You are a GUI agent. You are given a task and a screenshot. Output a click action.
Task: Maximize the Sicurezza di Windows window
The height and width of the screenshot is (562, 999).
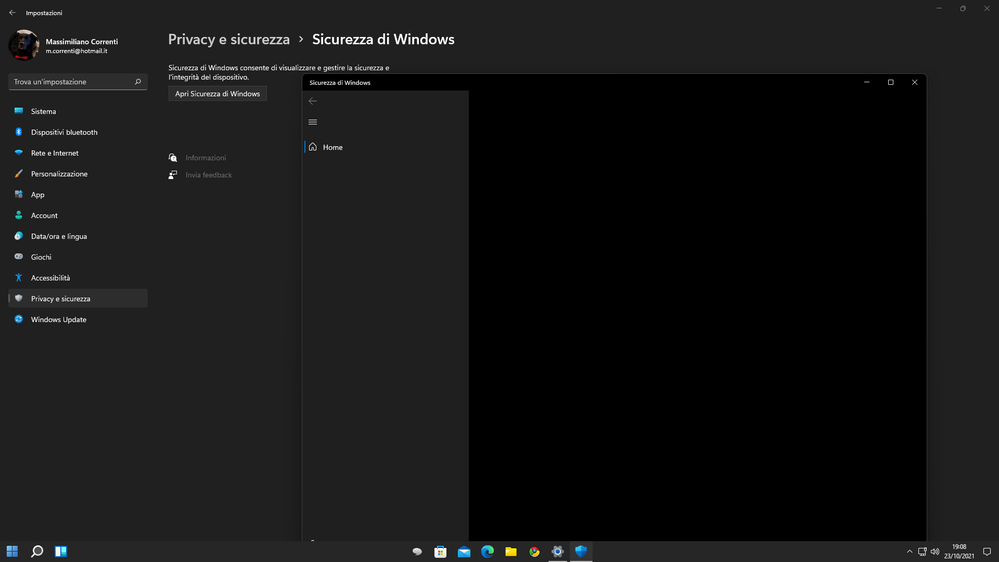click(891, 82)
